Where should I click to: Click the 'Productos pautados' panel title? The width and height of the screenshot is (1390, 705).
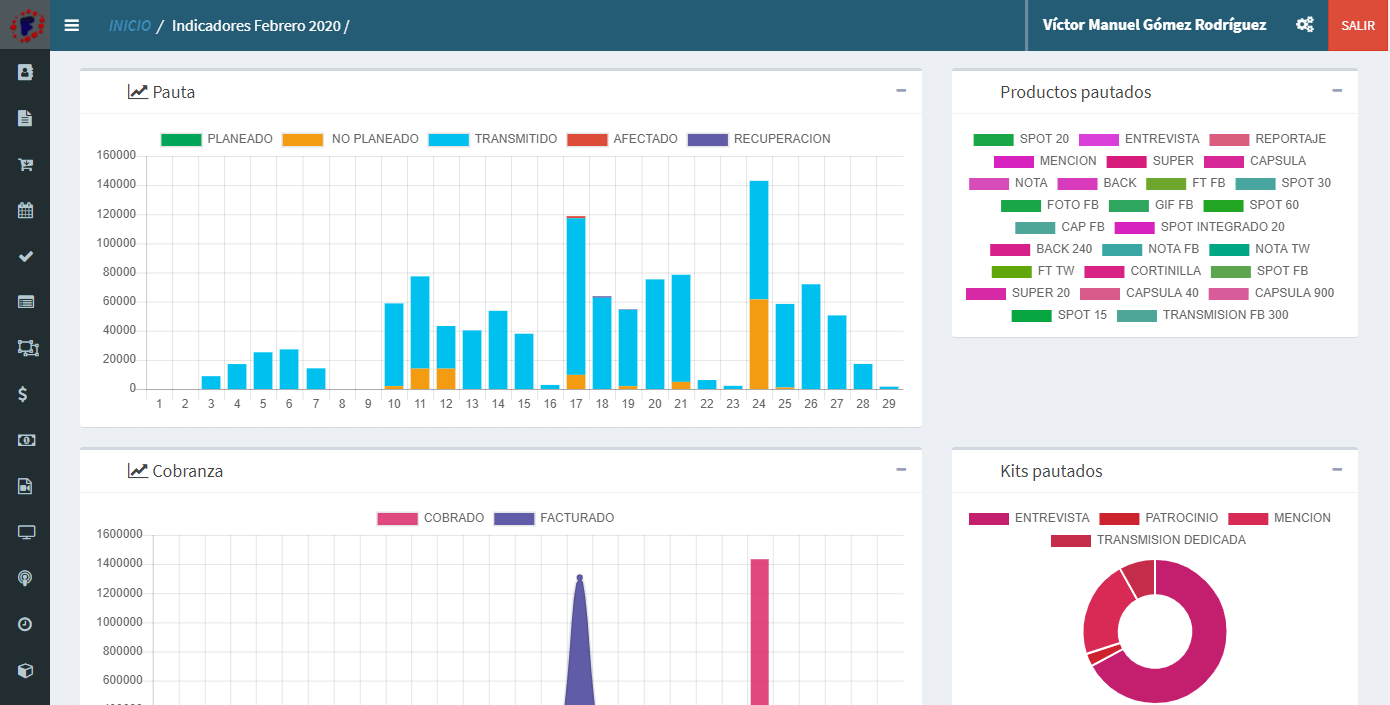click(1076, 92)
